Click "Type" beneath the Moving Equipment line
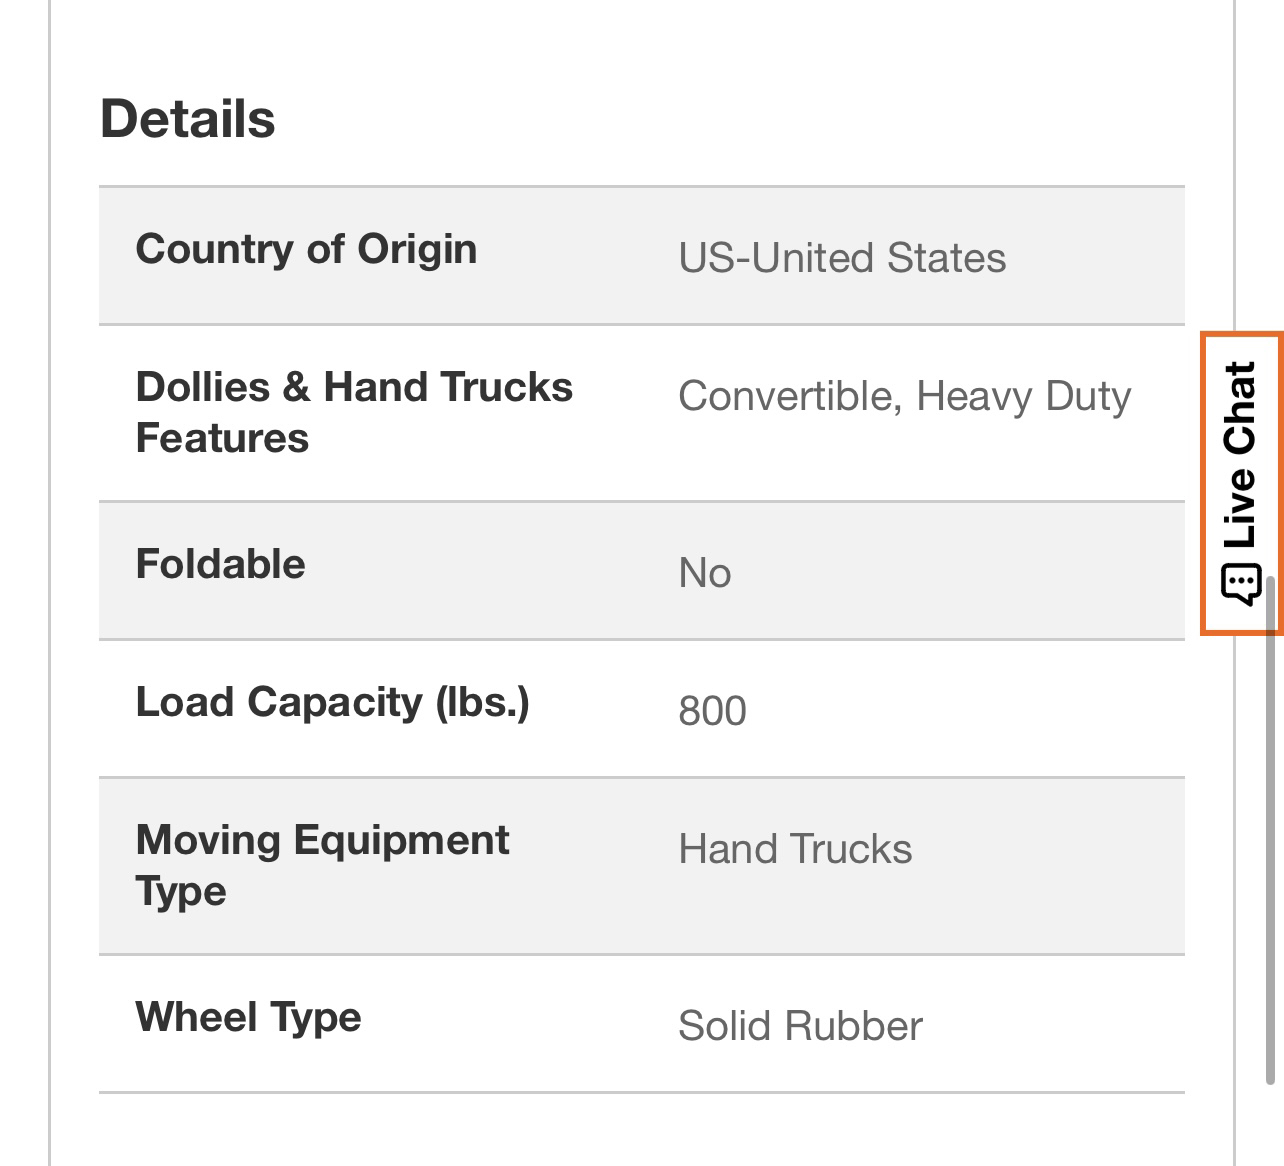The height and width of the screenshot is (1166, 1284). pos(181,891)
